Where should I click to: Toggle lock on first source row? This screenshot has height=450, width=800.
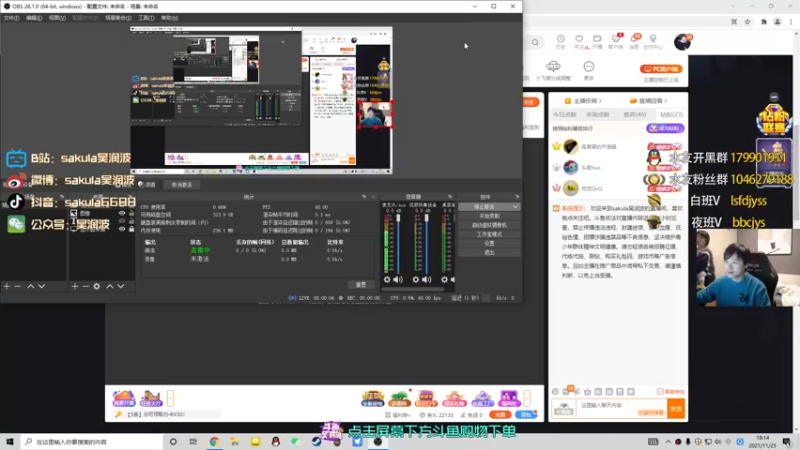click(132, 213)
